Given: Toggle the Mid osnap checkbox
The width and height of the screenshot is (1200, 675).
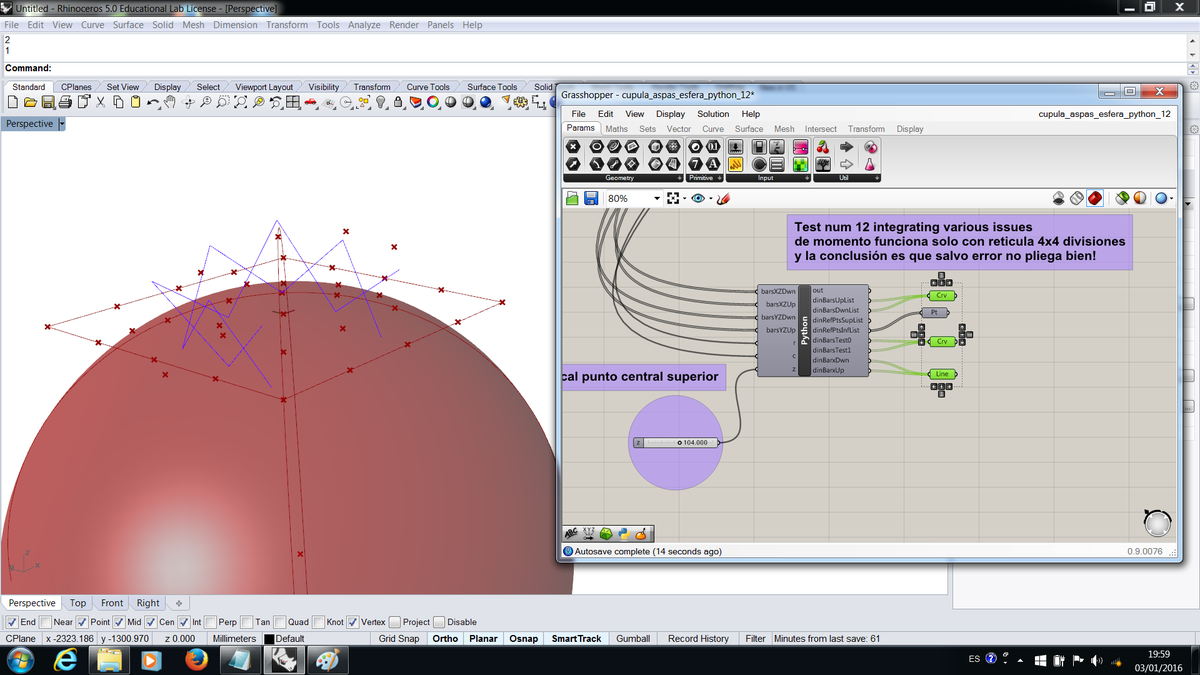Looking at the screenshot, I should (x=119, y=622).
